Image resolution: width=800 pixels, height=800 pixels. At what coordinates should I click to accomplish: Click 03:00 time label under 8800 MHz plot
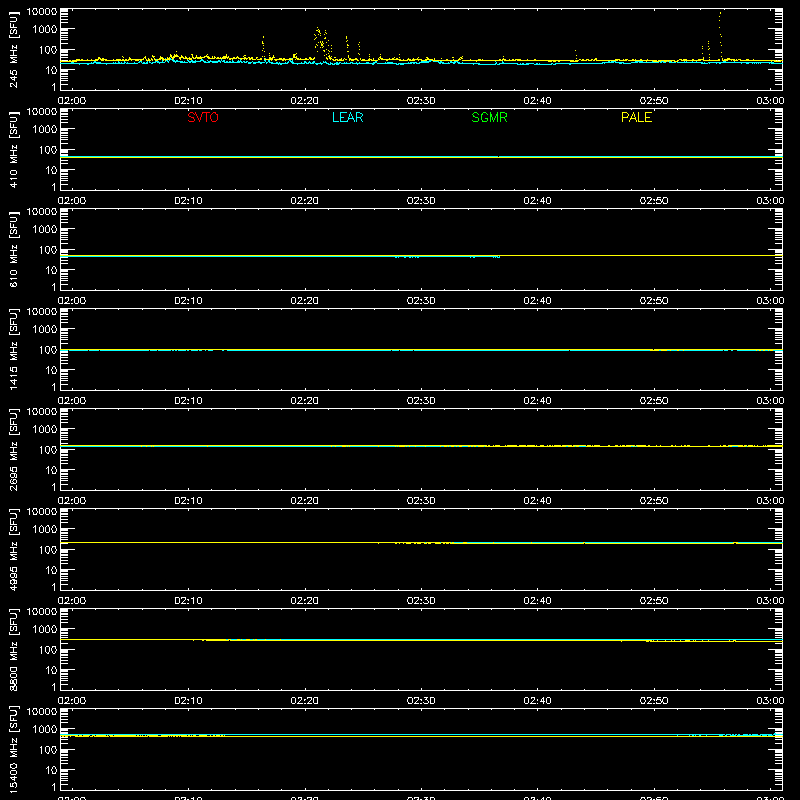(x=770, y=701)
